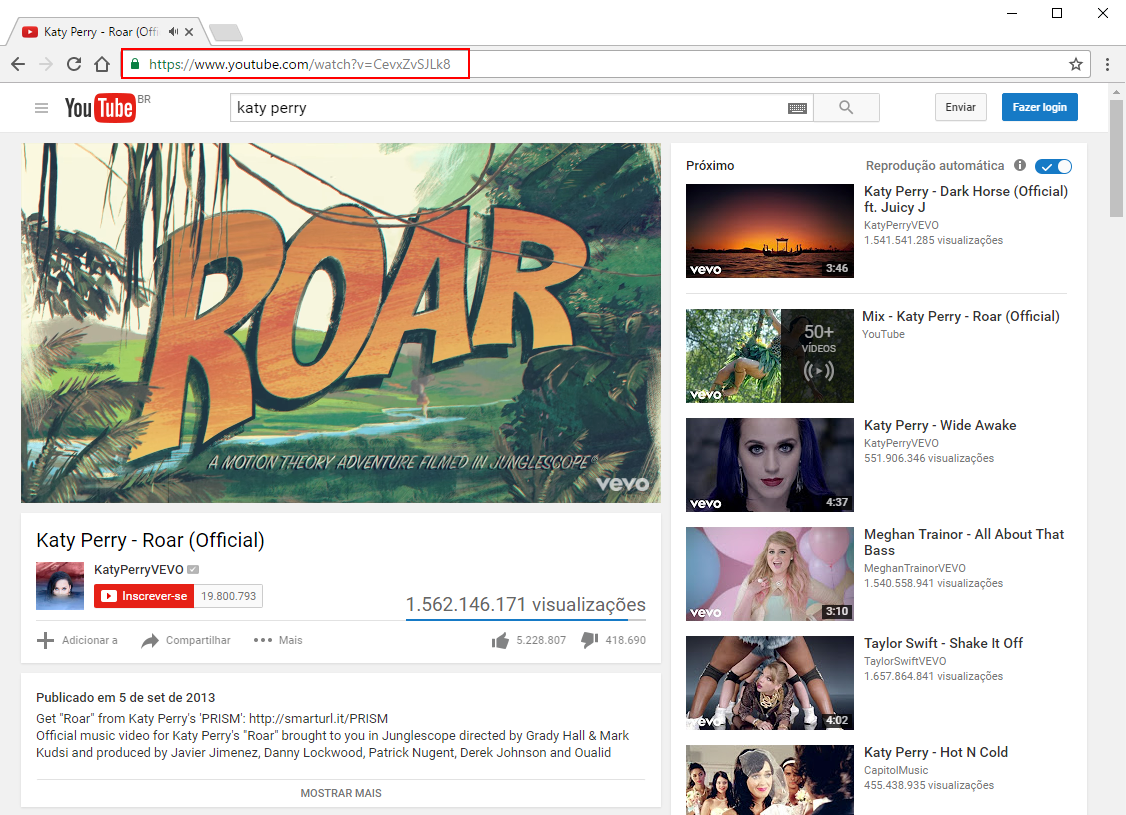
Task: Click the Próximo heading text
Action: 710,165
